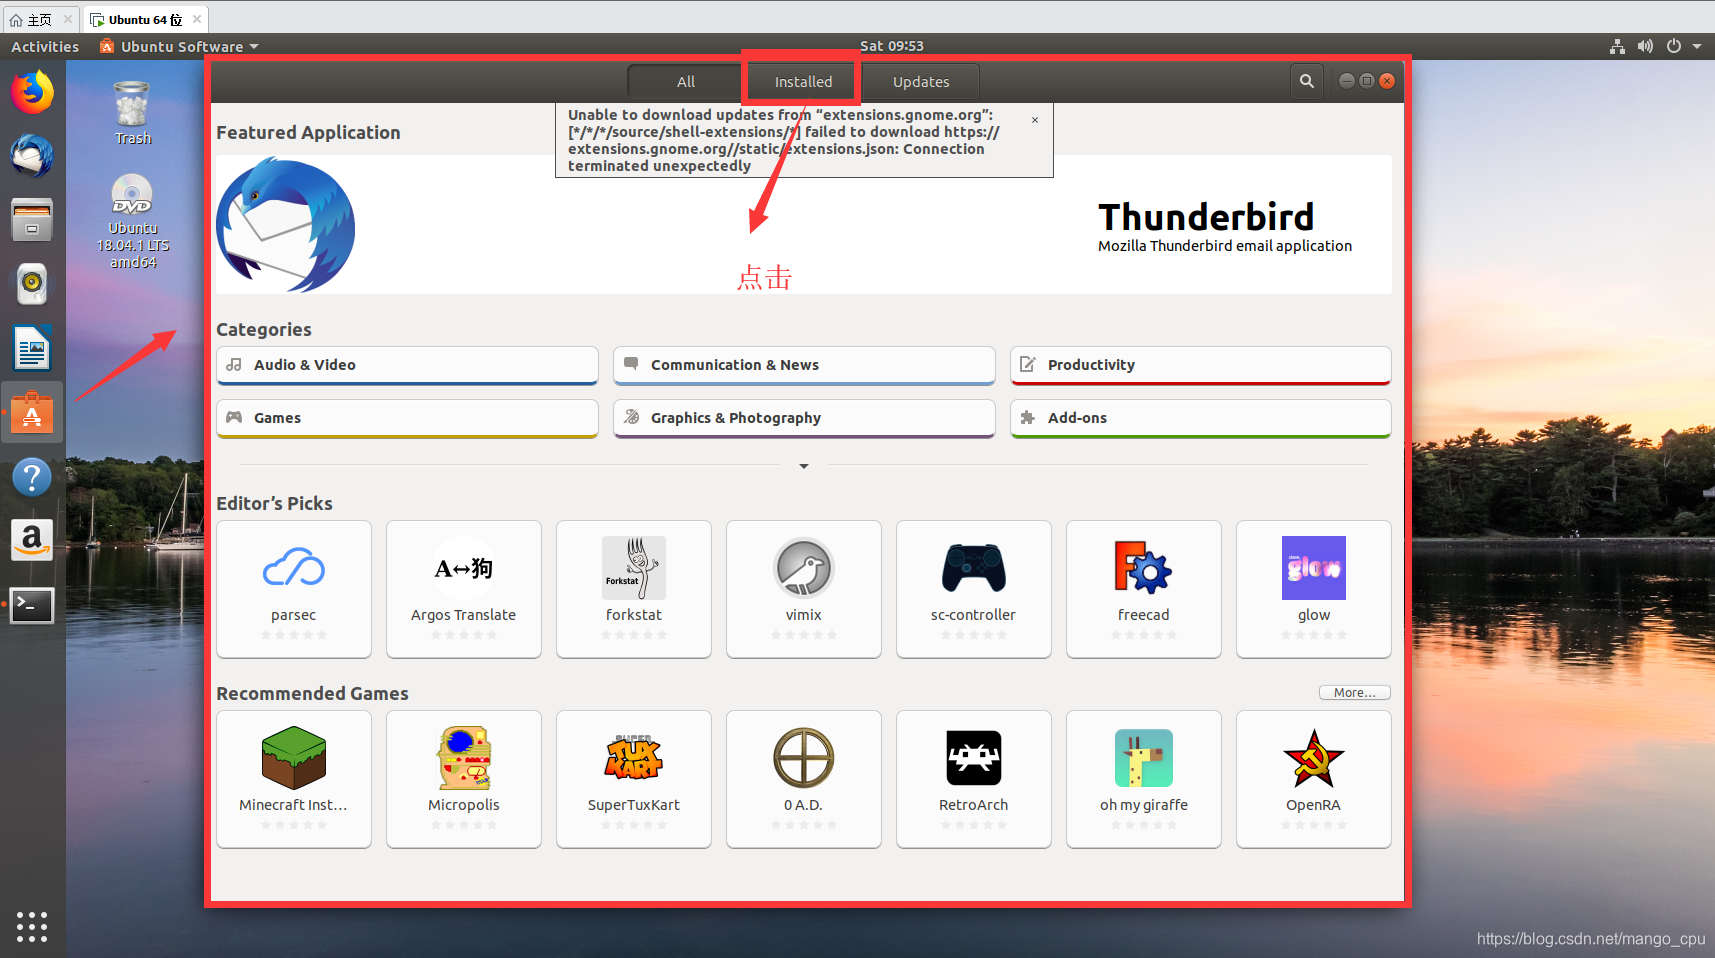The width and height of the screenshot is (1715, 958).
Task: Open the OpenRA game tile
Action: (x=1314, y=779)
